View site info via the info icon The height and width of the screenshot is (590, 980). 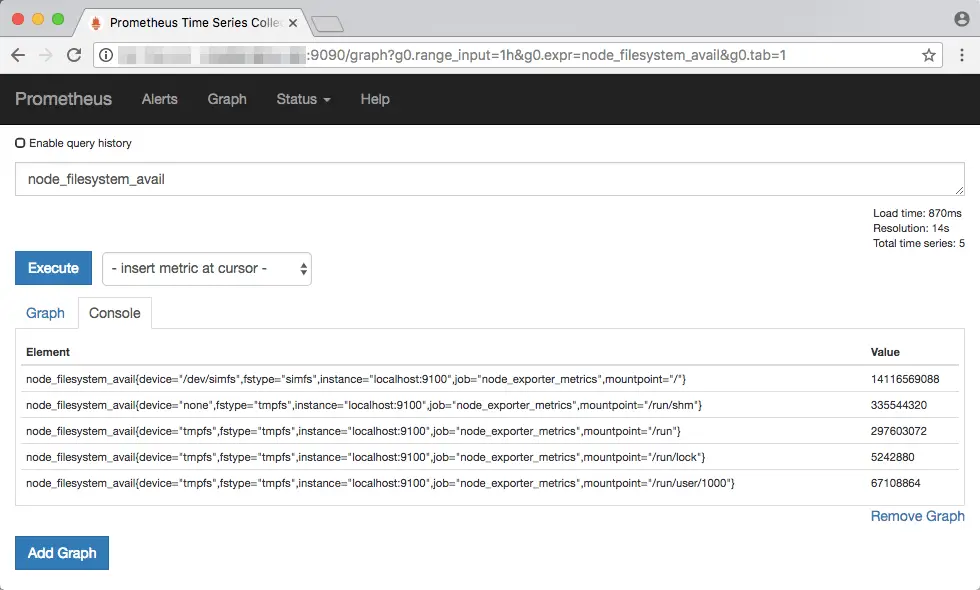106,55
